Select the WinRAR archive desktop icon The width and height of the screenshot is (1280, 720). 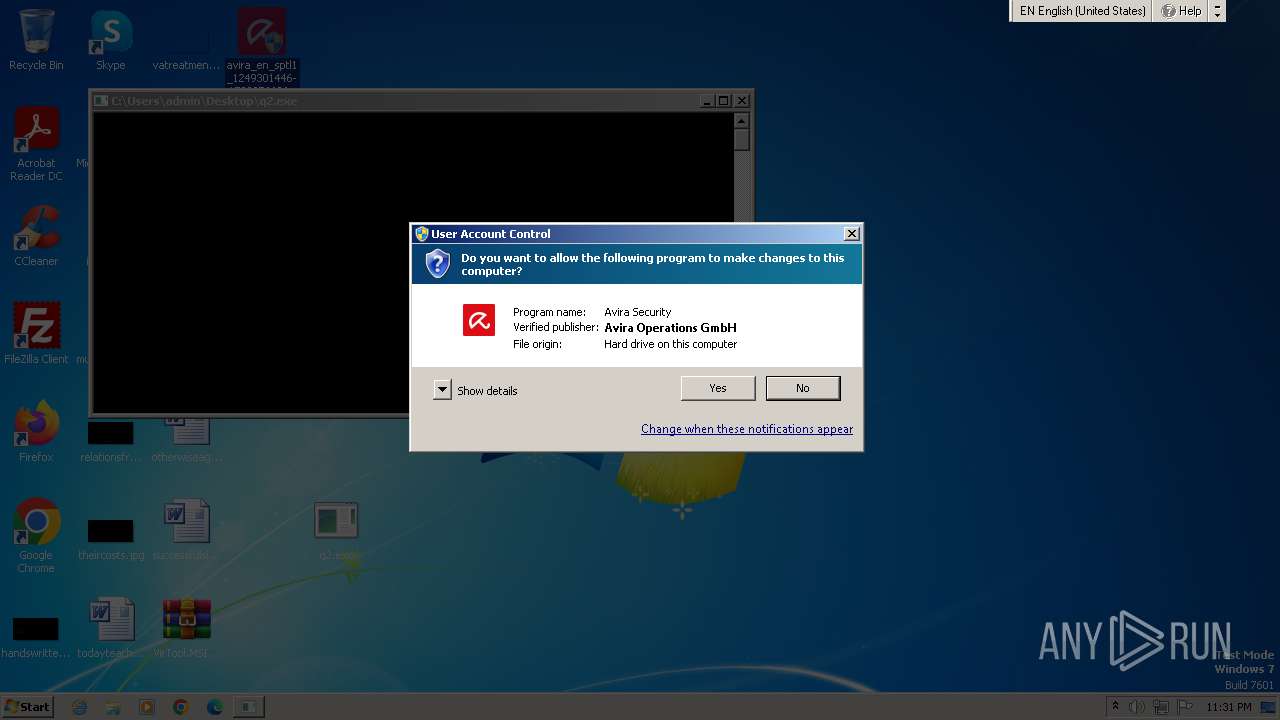point(187,628)
